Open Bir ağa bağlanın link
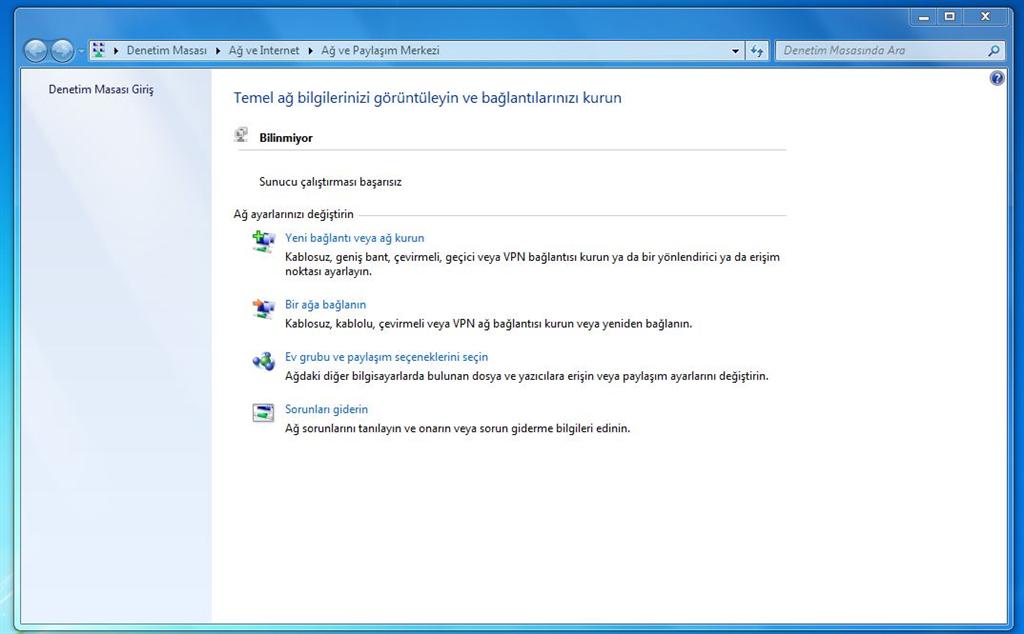1024x634 pixels. pyautogui.click(x=325, y=305)
